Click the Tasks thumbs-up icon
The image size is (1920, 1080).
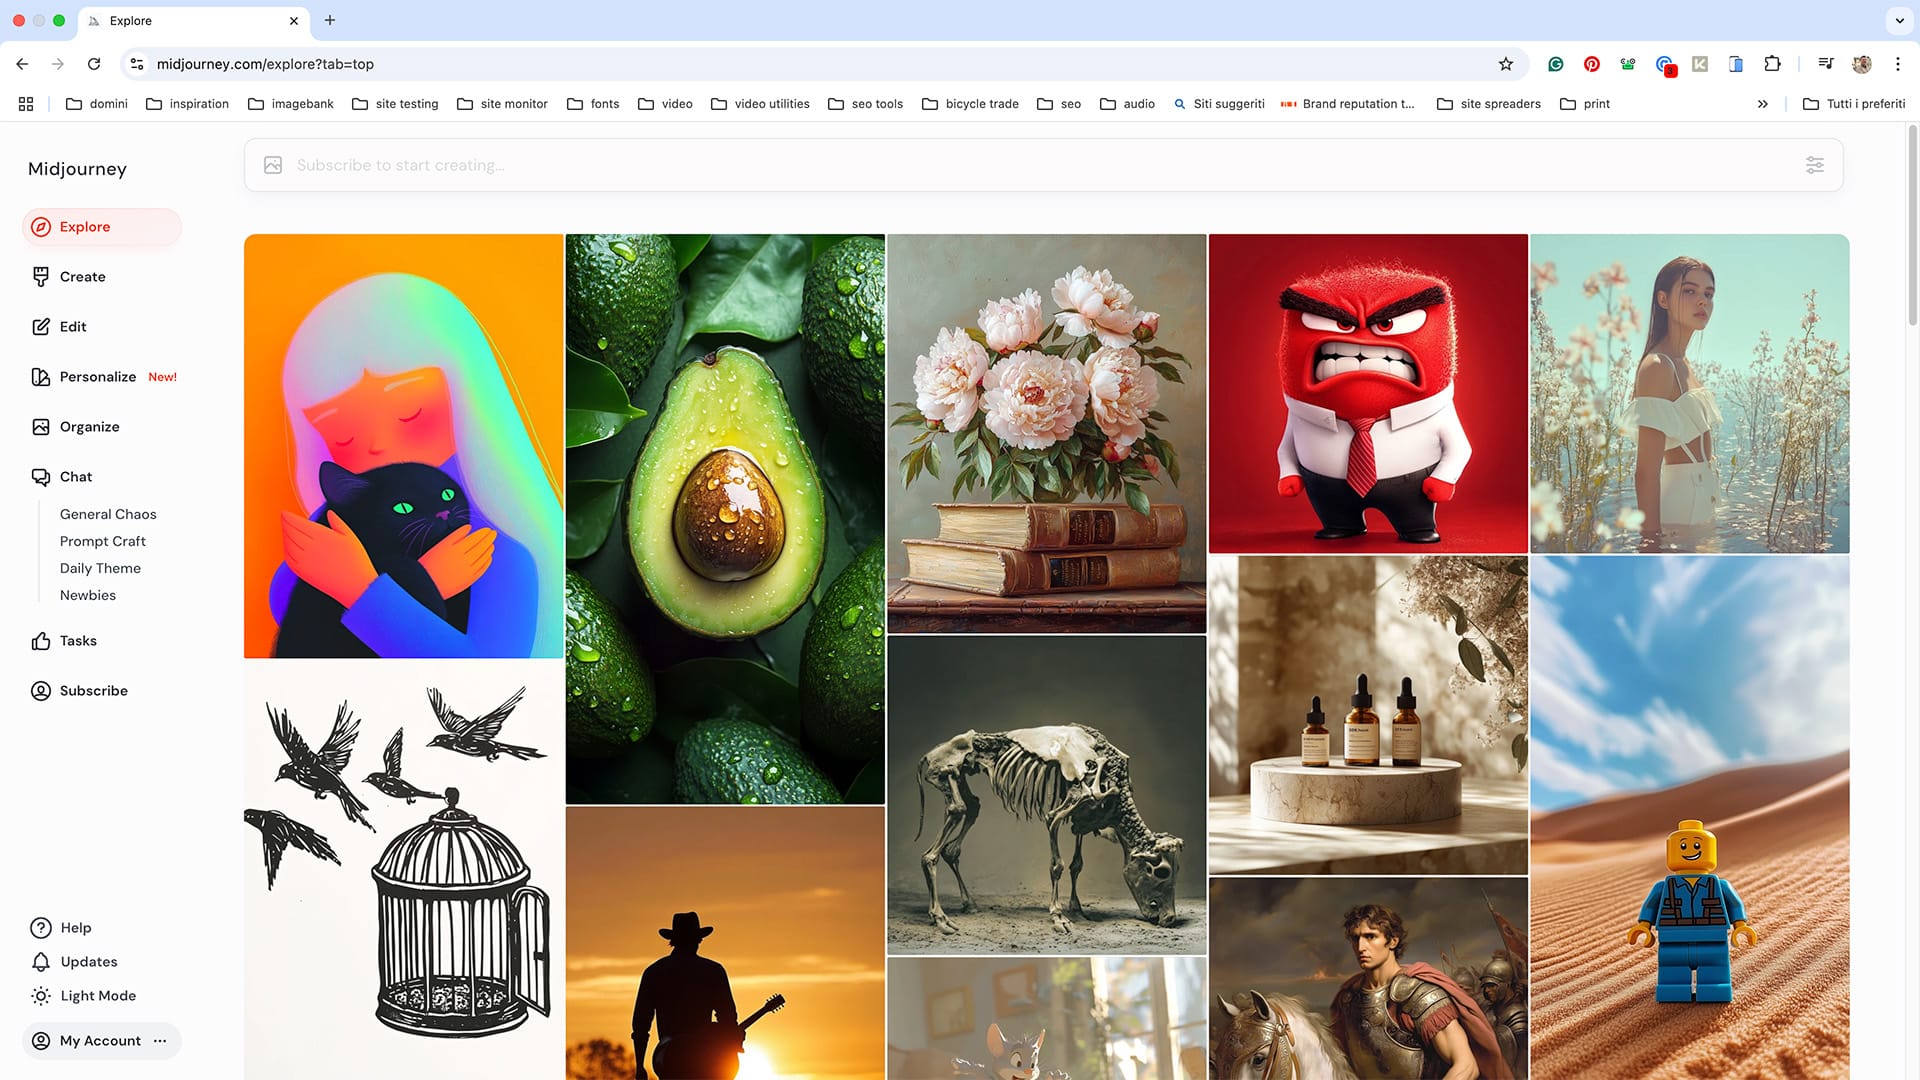pyautogui.click(x=41, y=641)
